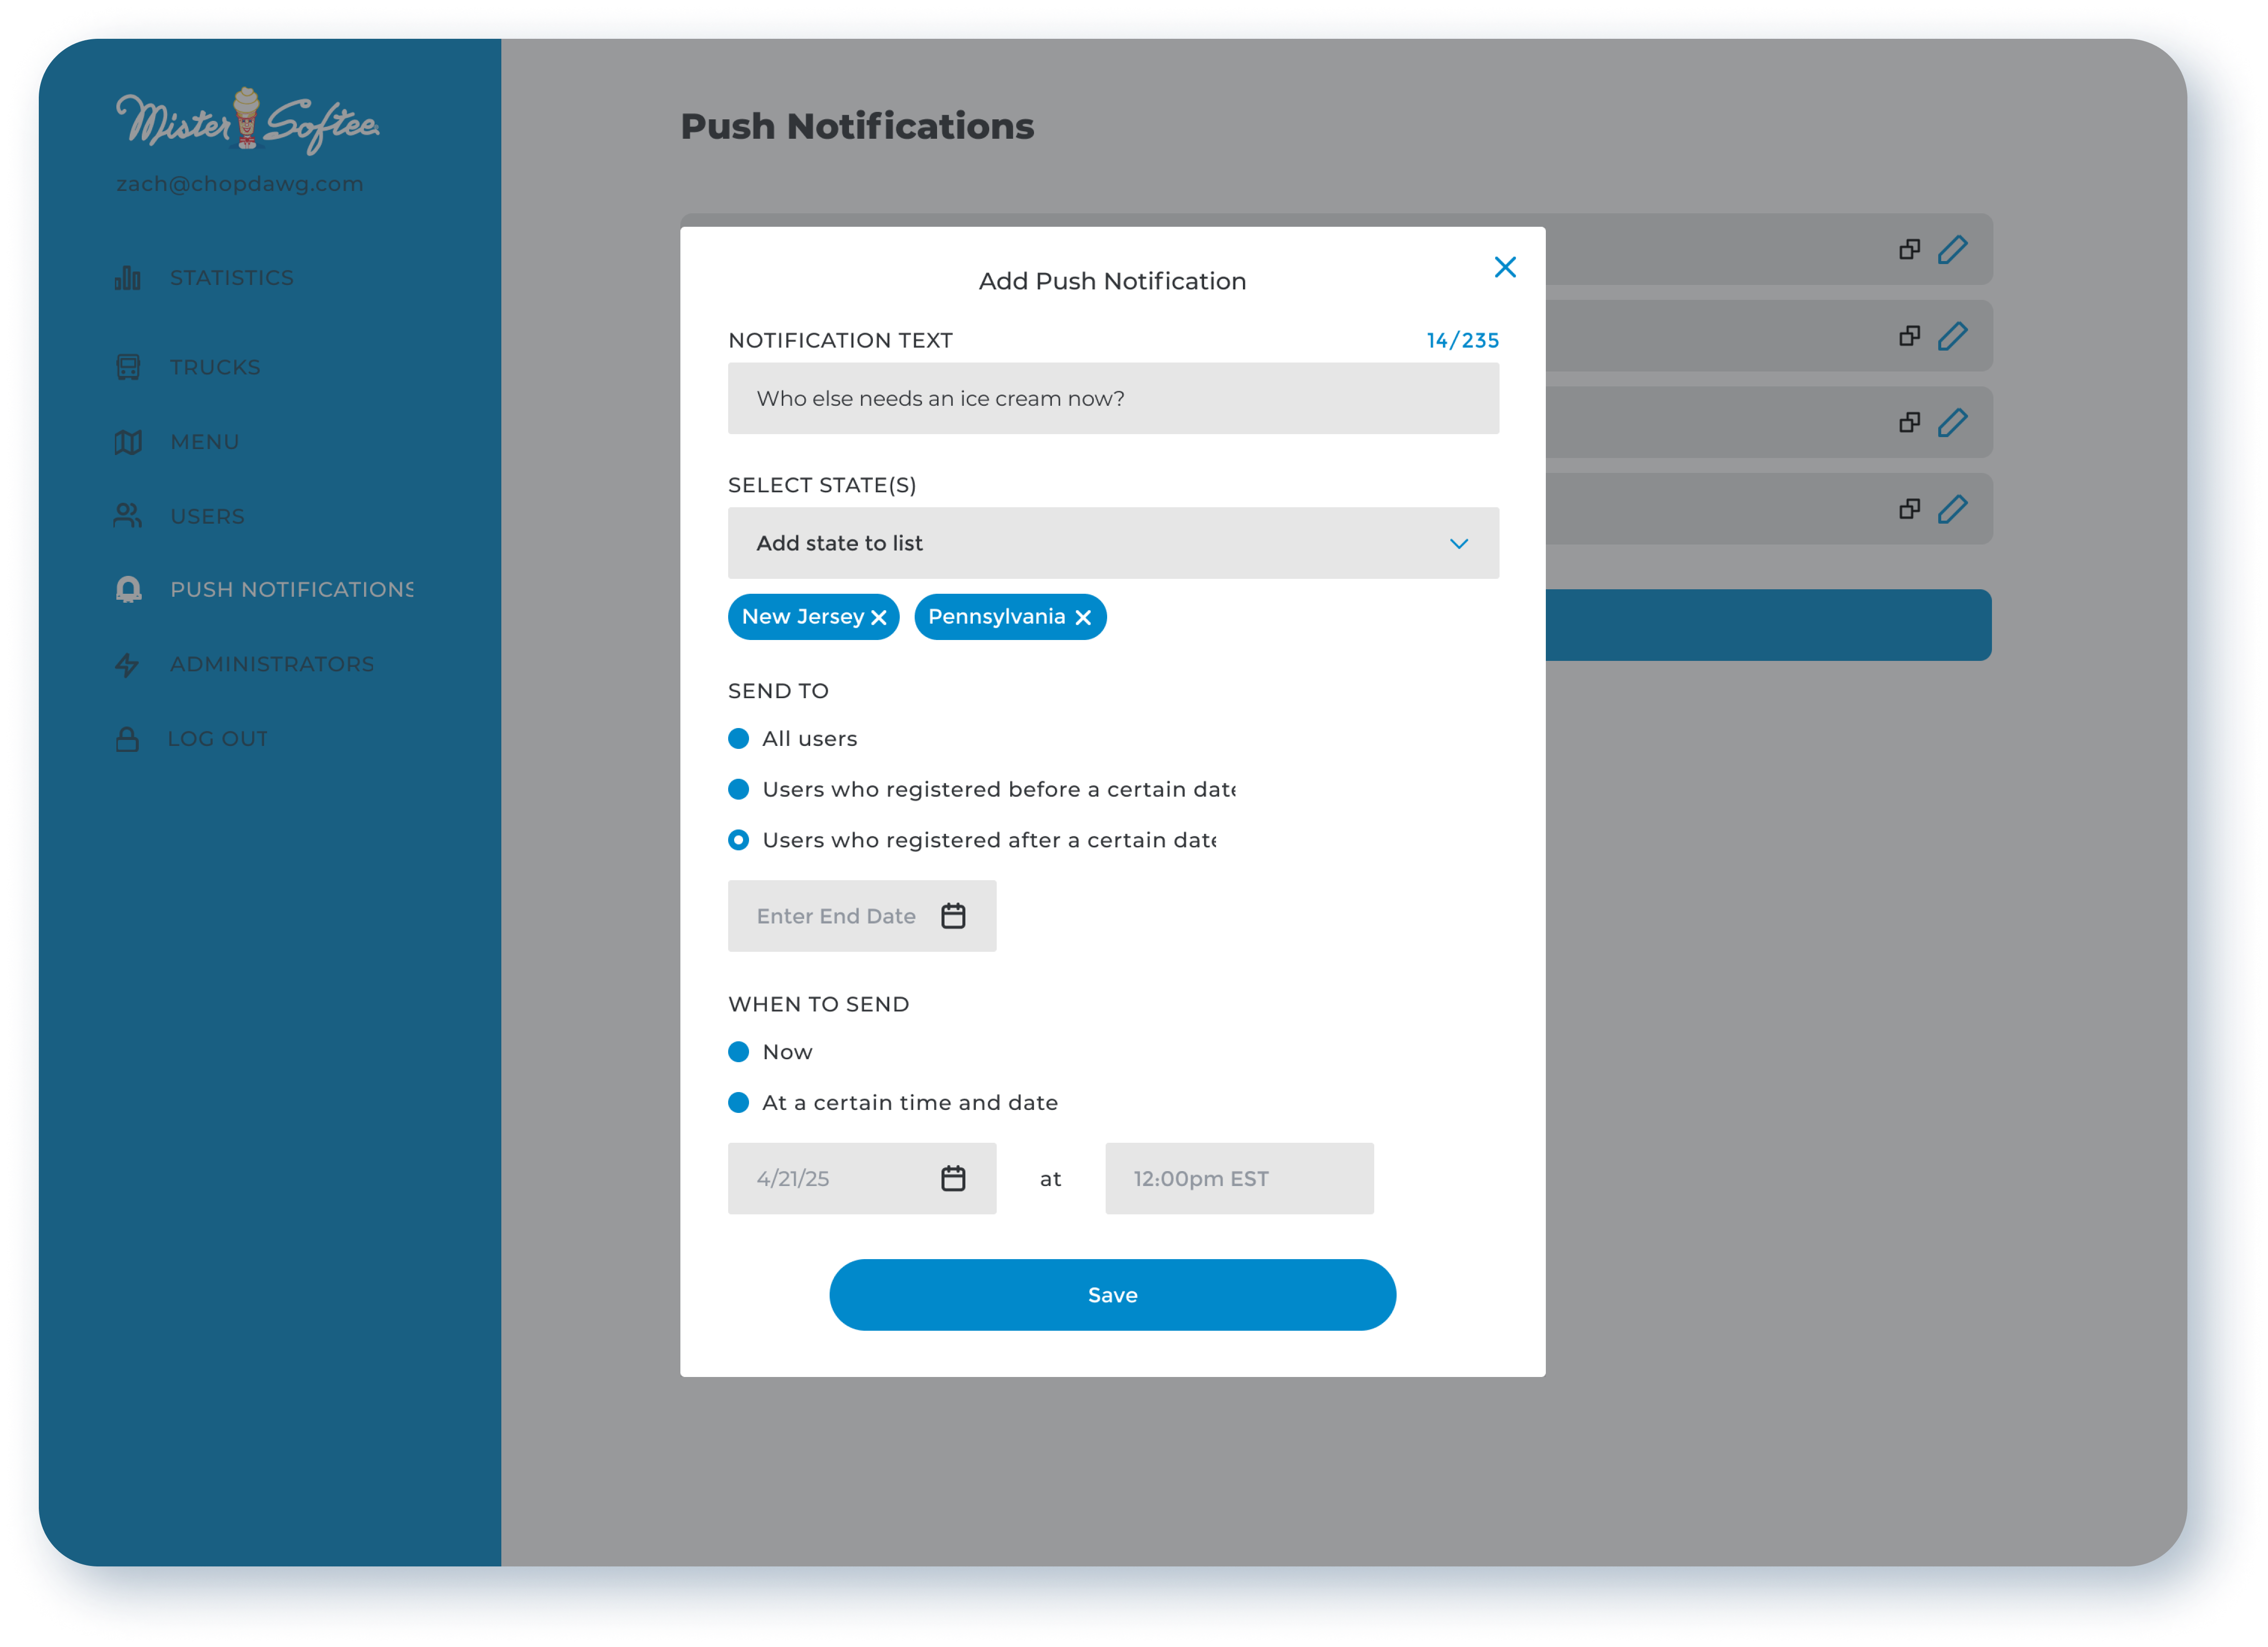Open calendar picker for End Date
The width and height of the screenshot is (2268, 1647).
(953, 916)
